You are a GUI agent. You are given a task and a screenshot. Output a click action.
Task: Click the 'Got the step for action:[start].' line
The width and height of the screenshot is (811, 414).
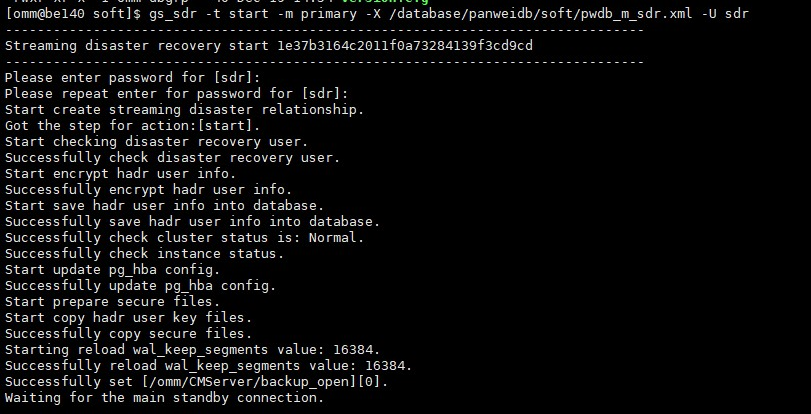[133, 126]
